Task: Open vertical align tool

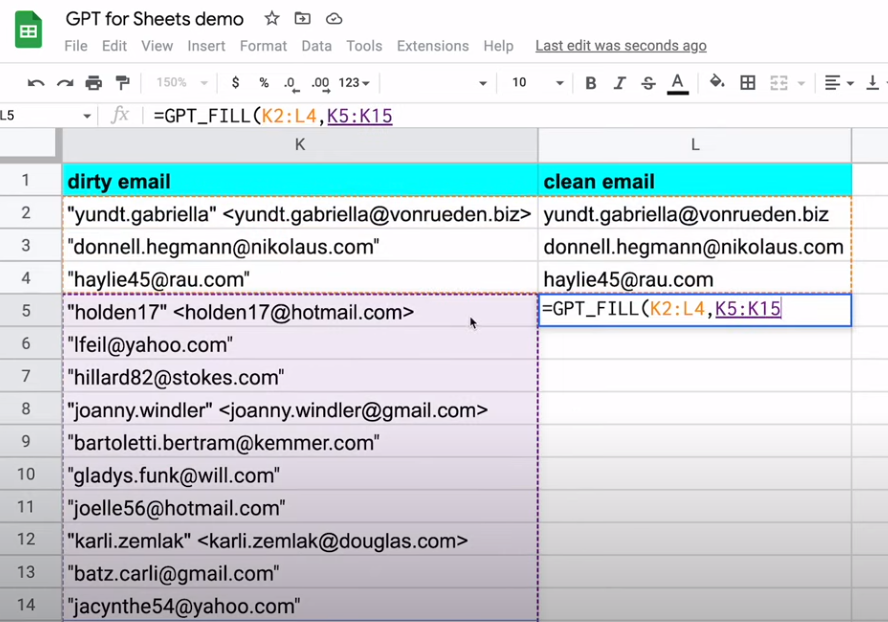Action: [x=873, y=83]
